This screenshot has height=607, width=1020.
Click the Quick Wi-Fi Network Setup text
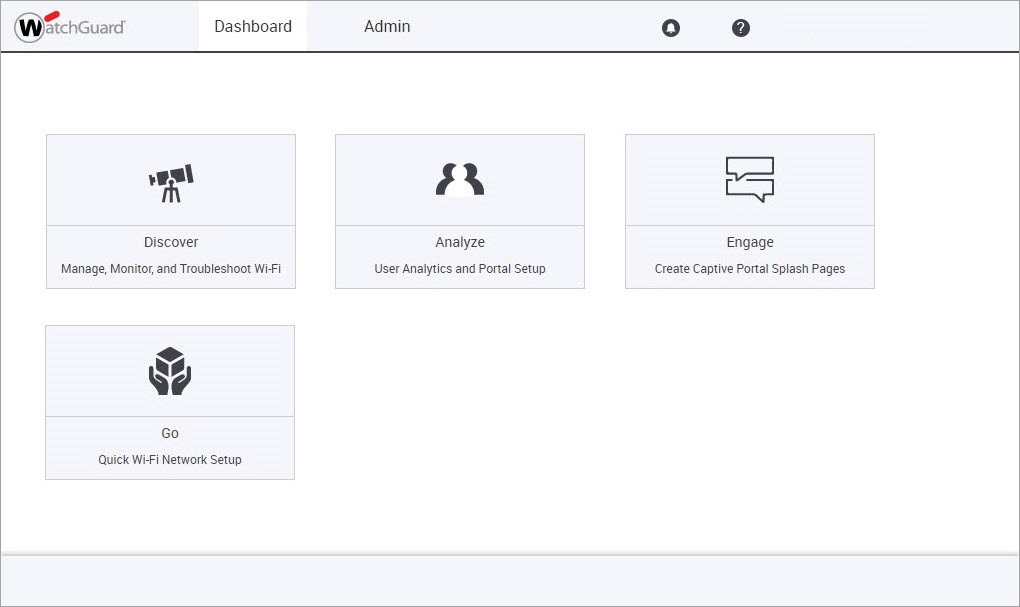click(x=170, y=459)
